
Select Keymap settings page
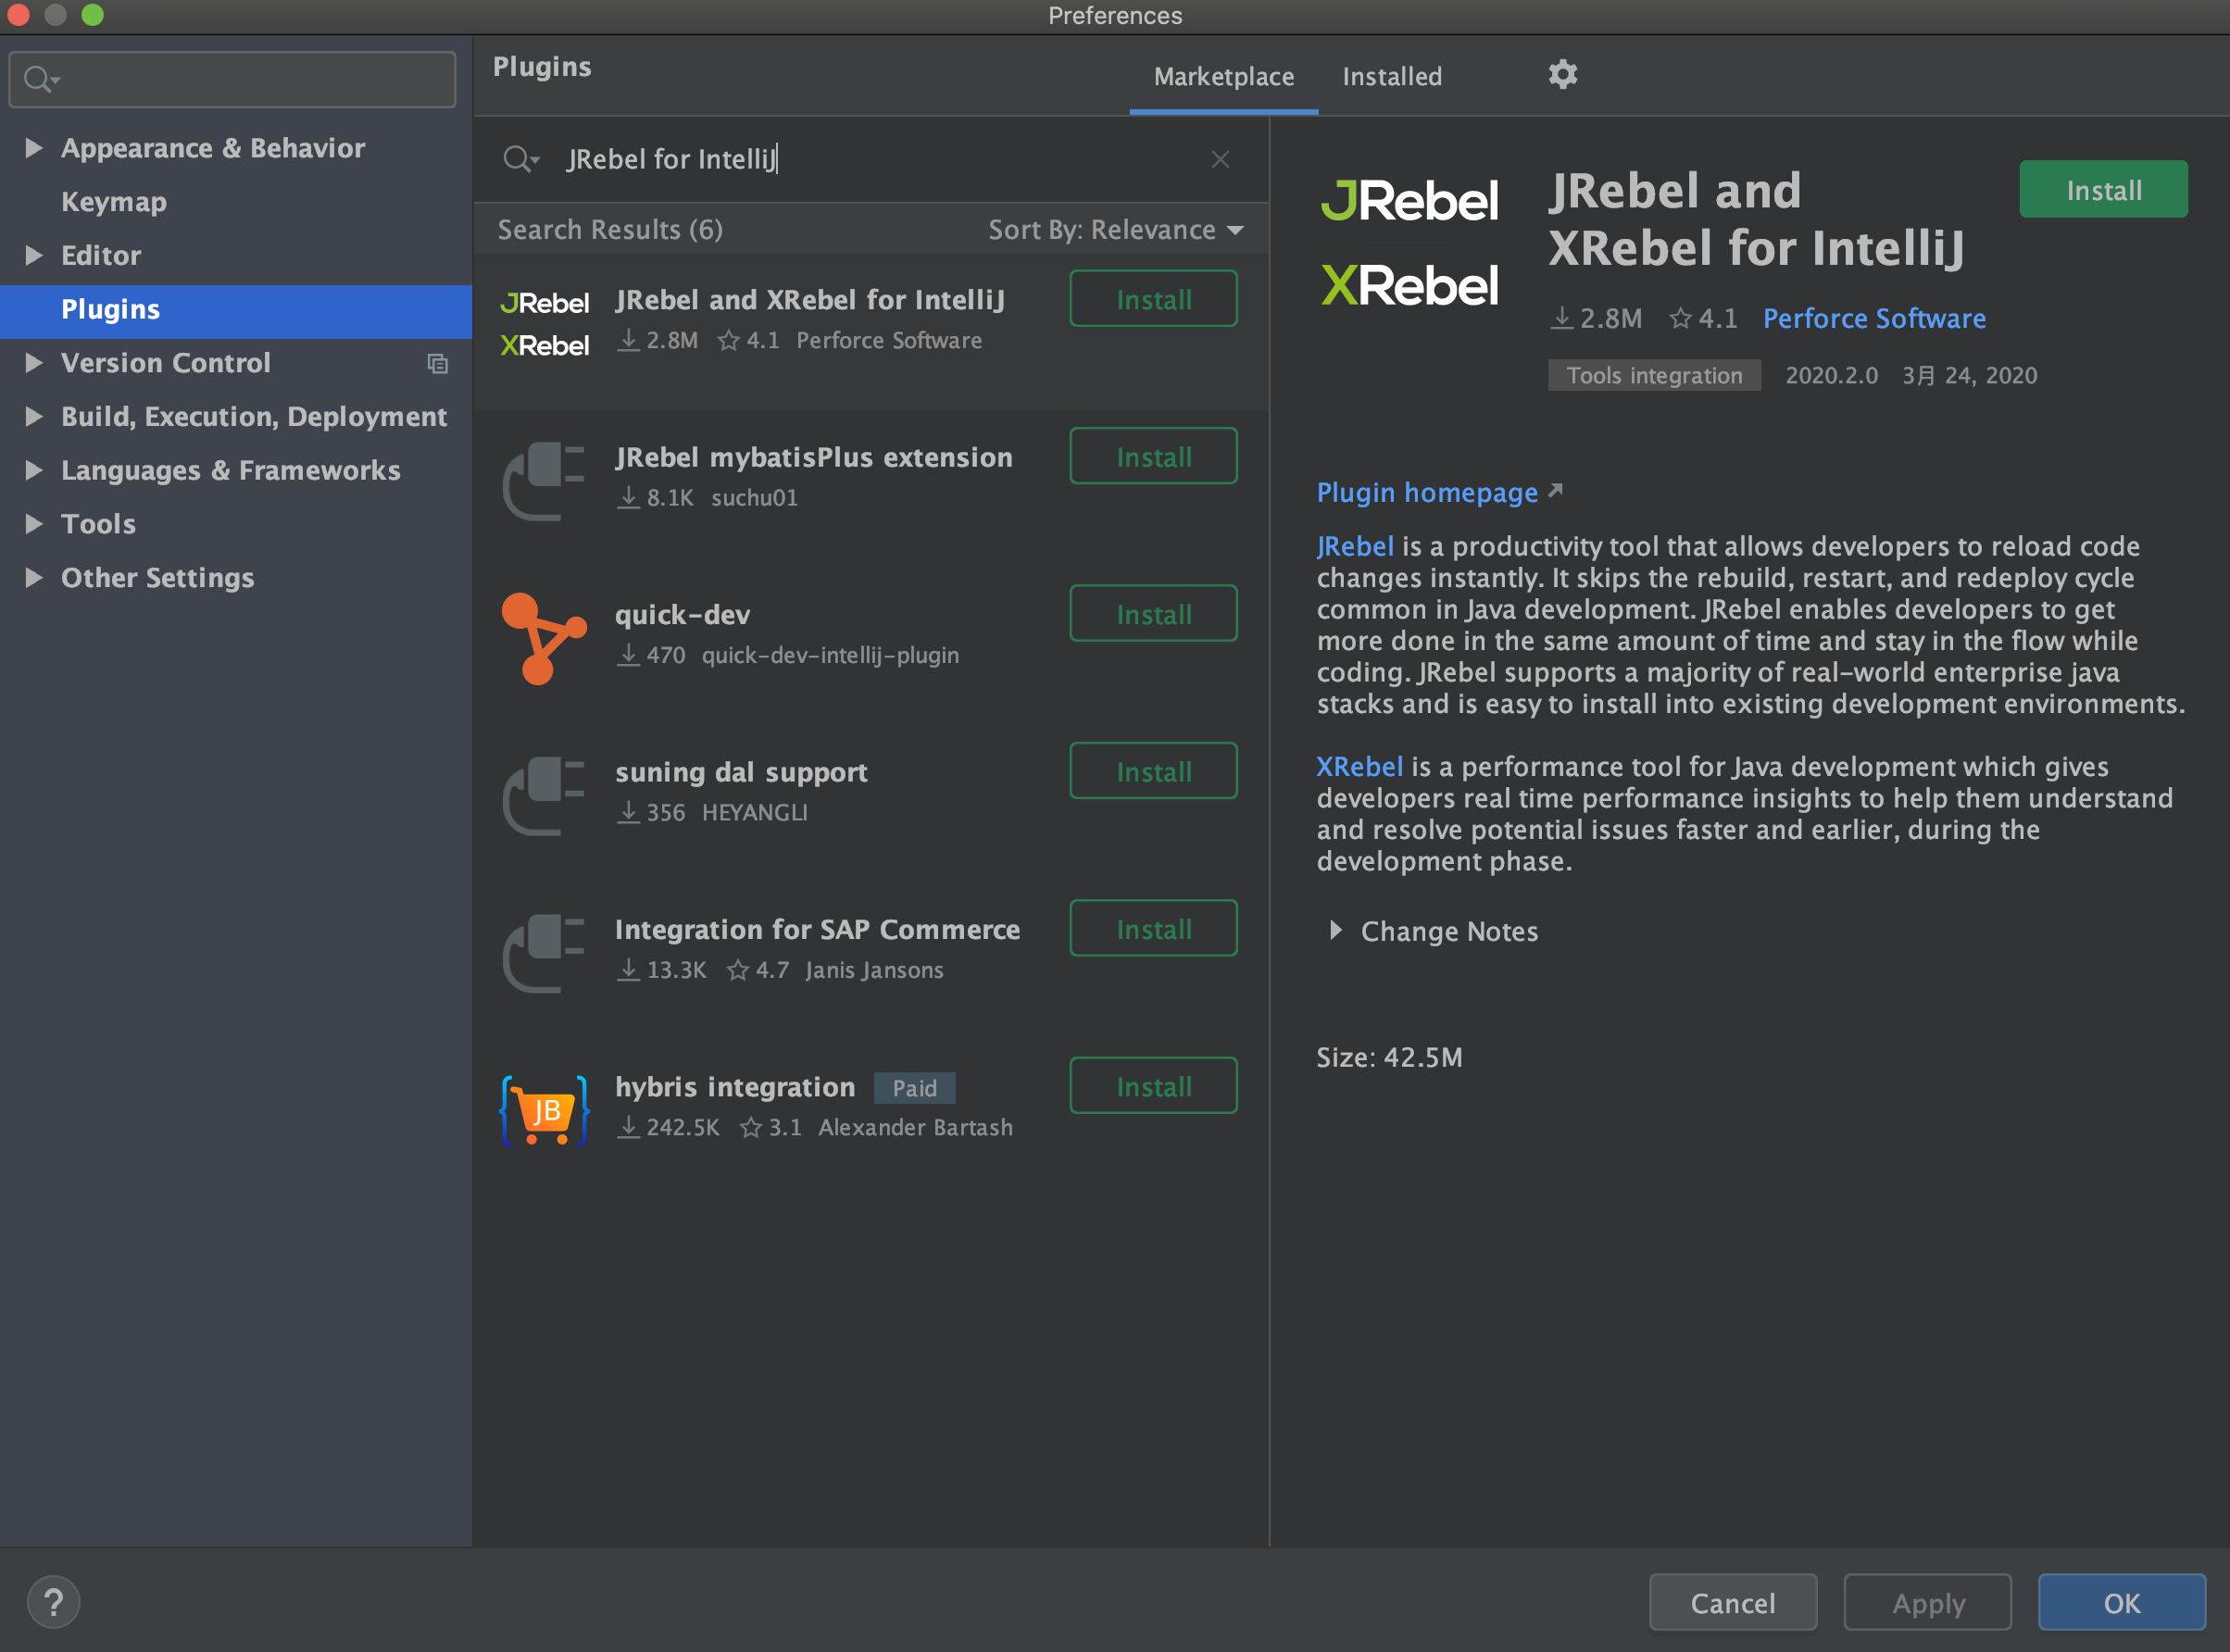114,201
